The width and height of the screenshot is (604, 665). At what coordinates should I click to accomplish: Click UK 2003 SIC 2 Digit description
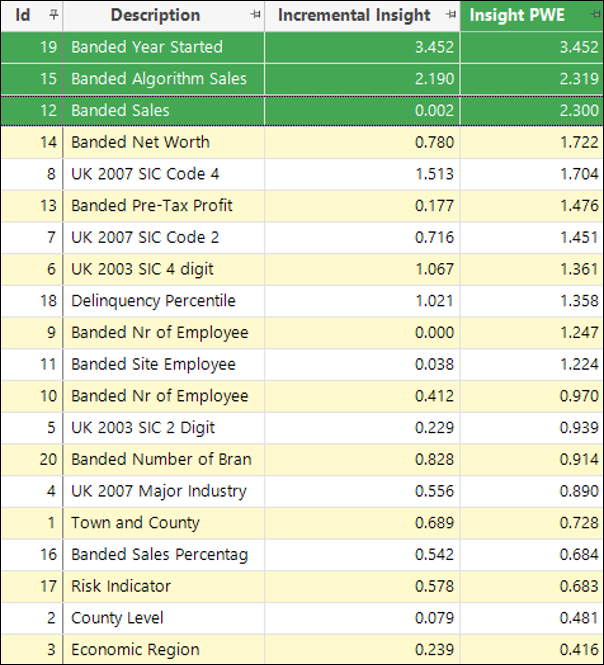point(143,428)
